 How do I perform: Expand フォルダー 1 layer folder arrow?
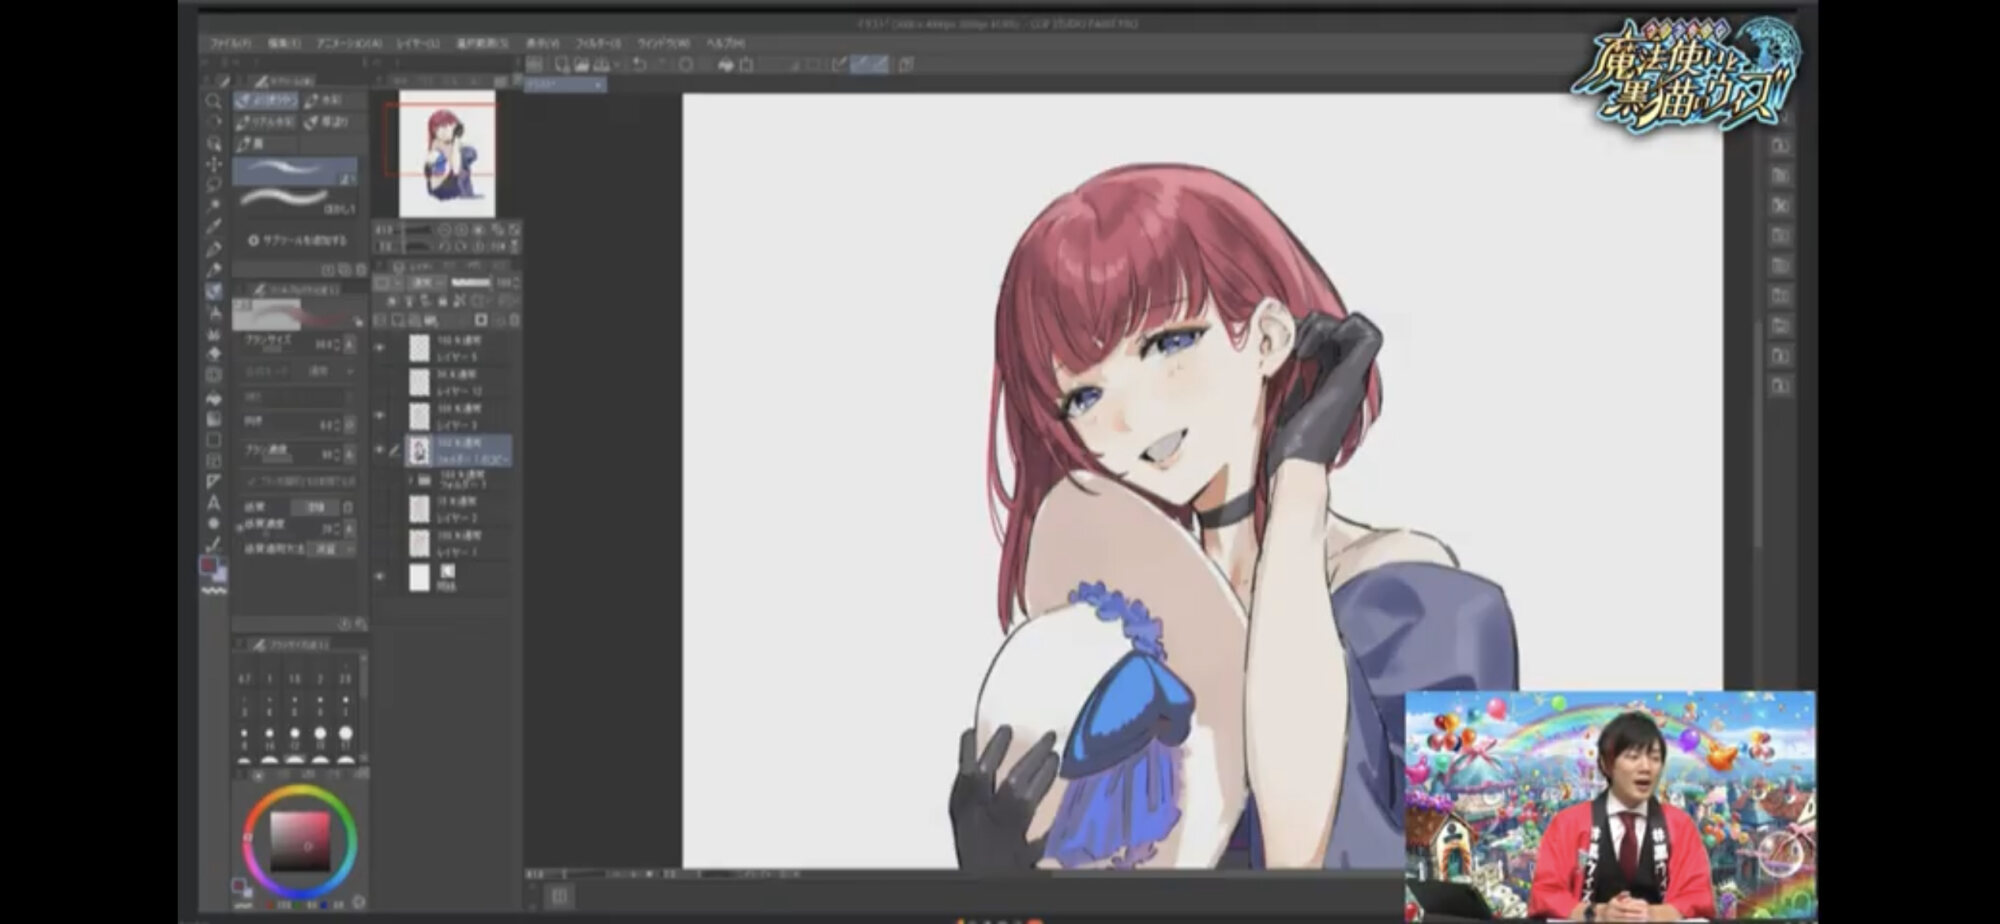411,481
